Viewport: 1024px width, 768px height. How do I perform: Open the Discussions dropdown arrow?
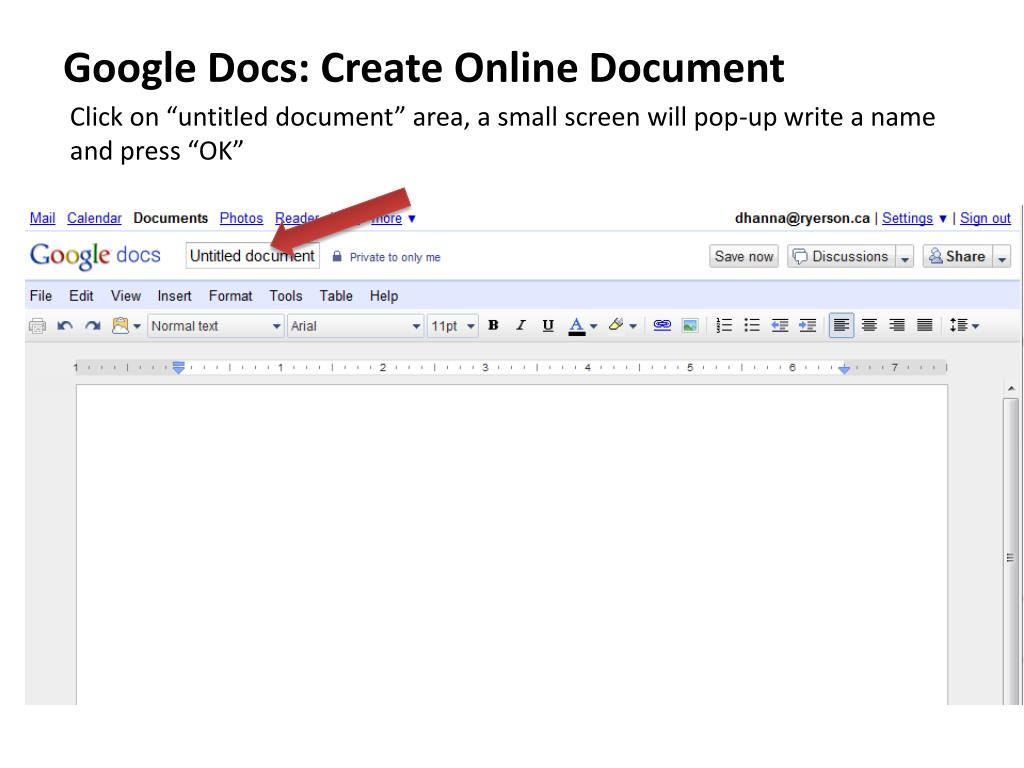coord(904,257)
